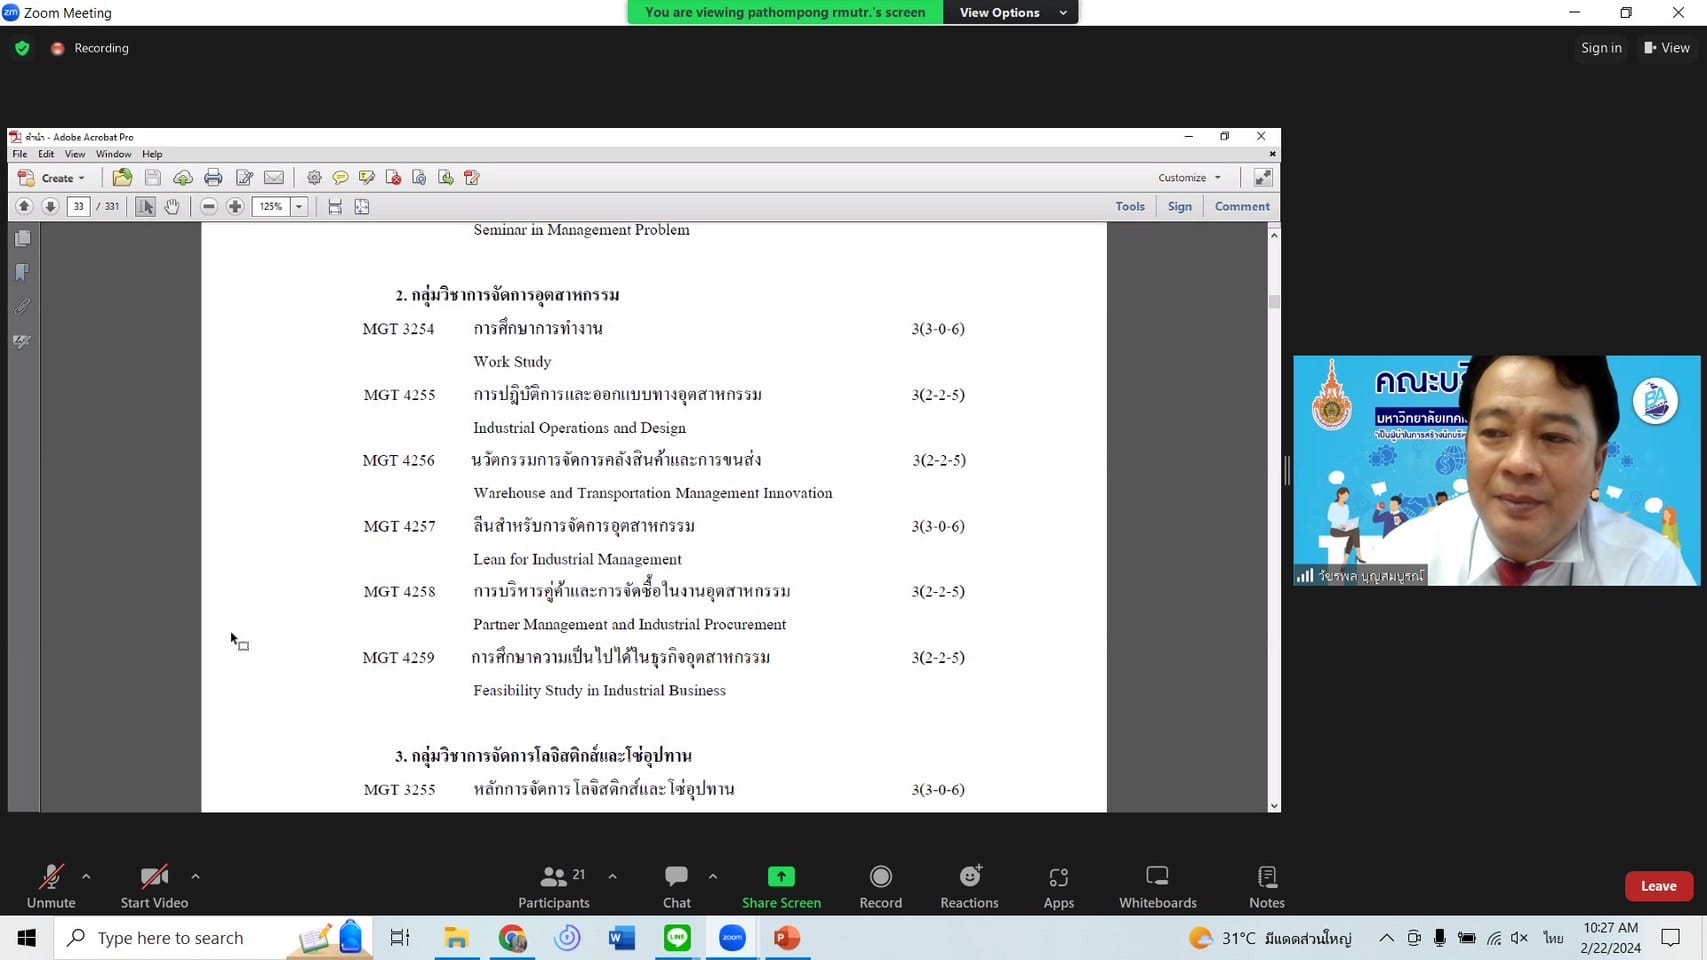Expand audio settings arrow next to Unmute
Viewport: 1707px width, 960px height.
(x=86, y=876)
